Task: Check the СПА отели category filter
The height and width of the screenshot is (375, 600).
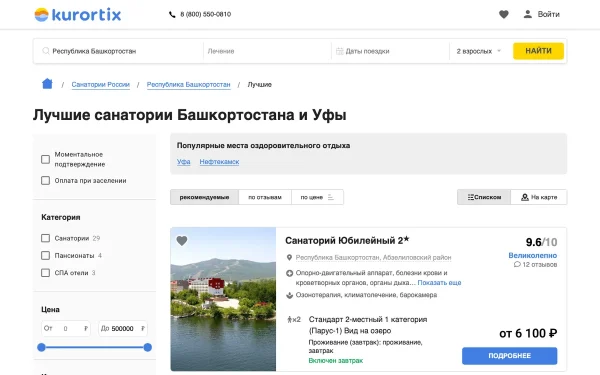Action: (45, 273)
